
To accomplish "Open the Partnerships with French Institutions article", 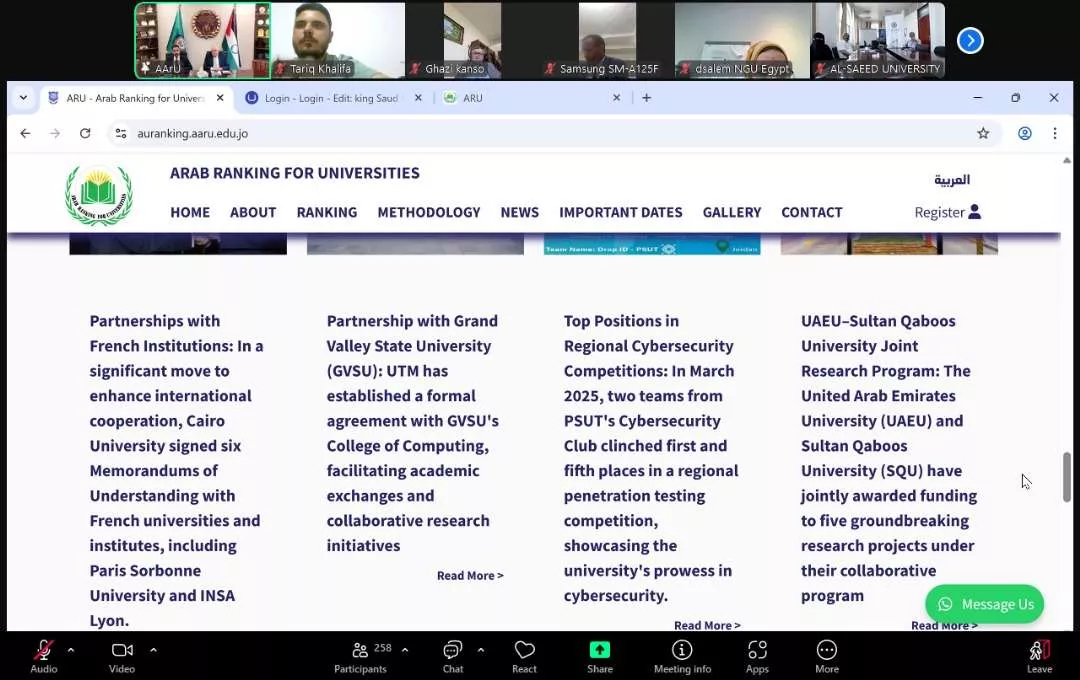I will pyautogui.click(x=176, y=470).
